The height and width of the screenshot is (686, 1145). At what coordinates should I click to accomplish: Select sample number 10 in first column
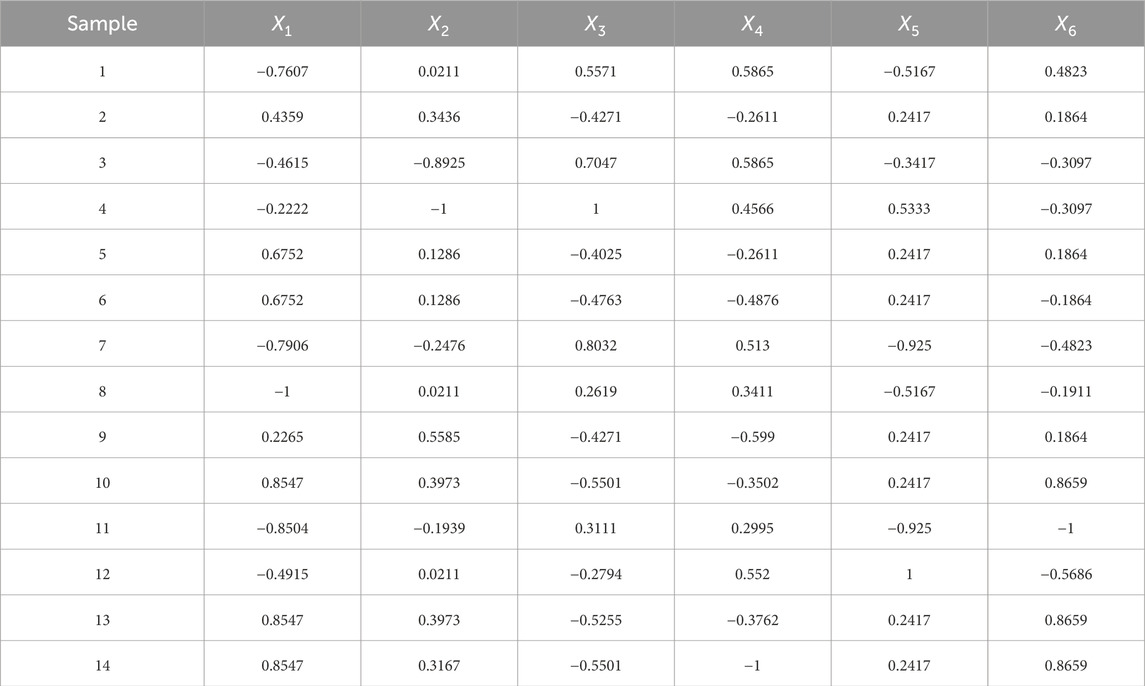click(x=102, y=483)
